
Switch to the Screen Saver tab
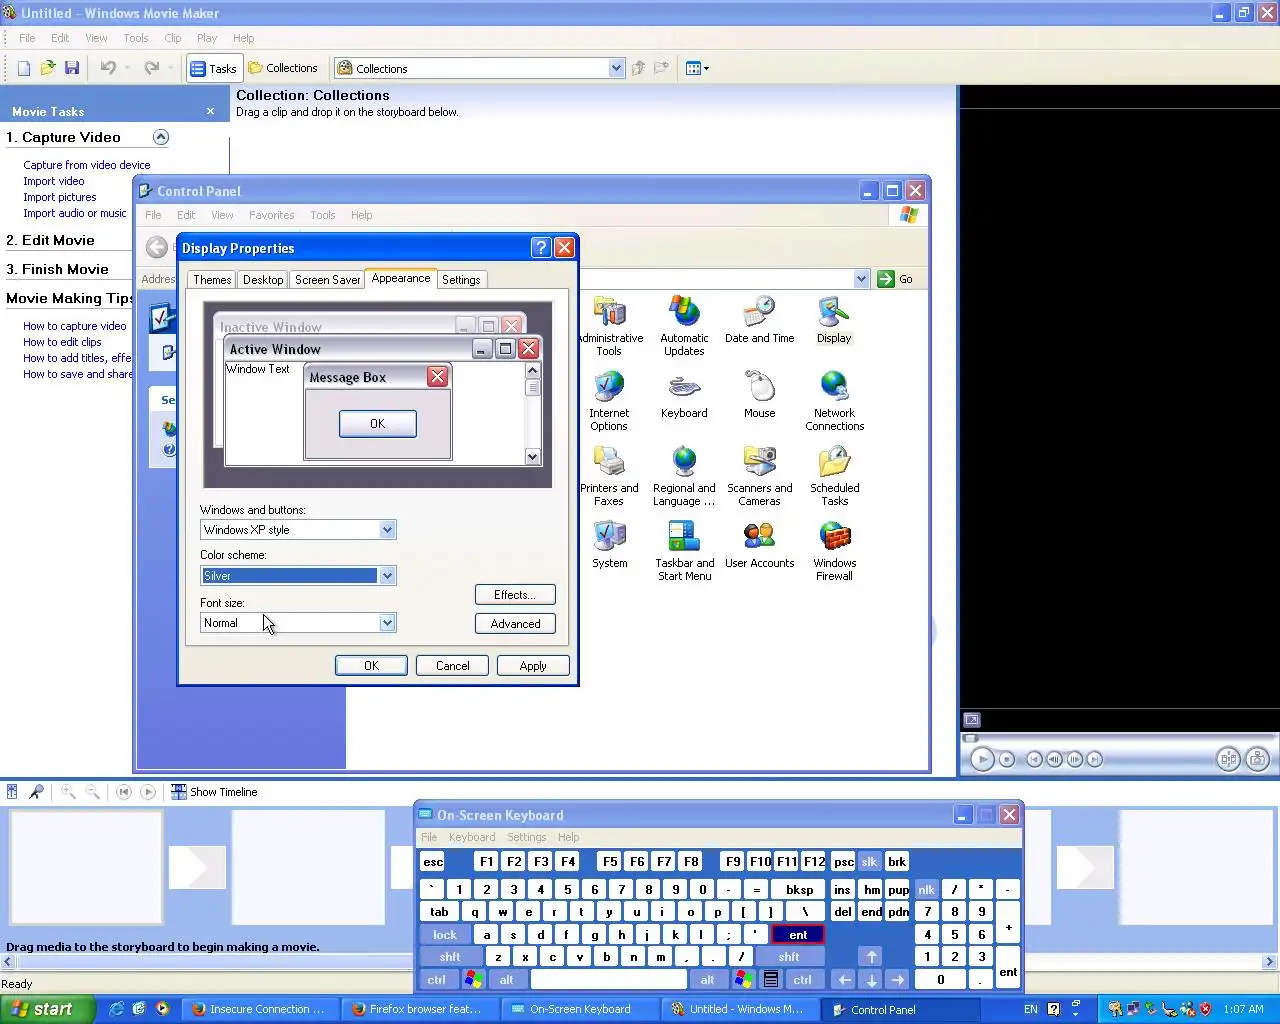click(x=328, y=280)
